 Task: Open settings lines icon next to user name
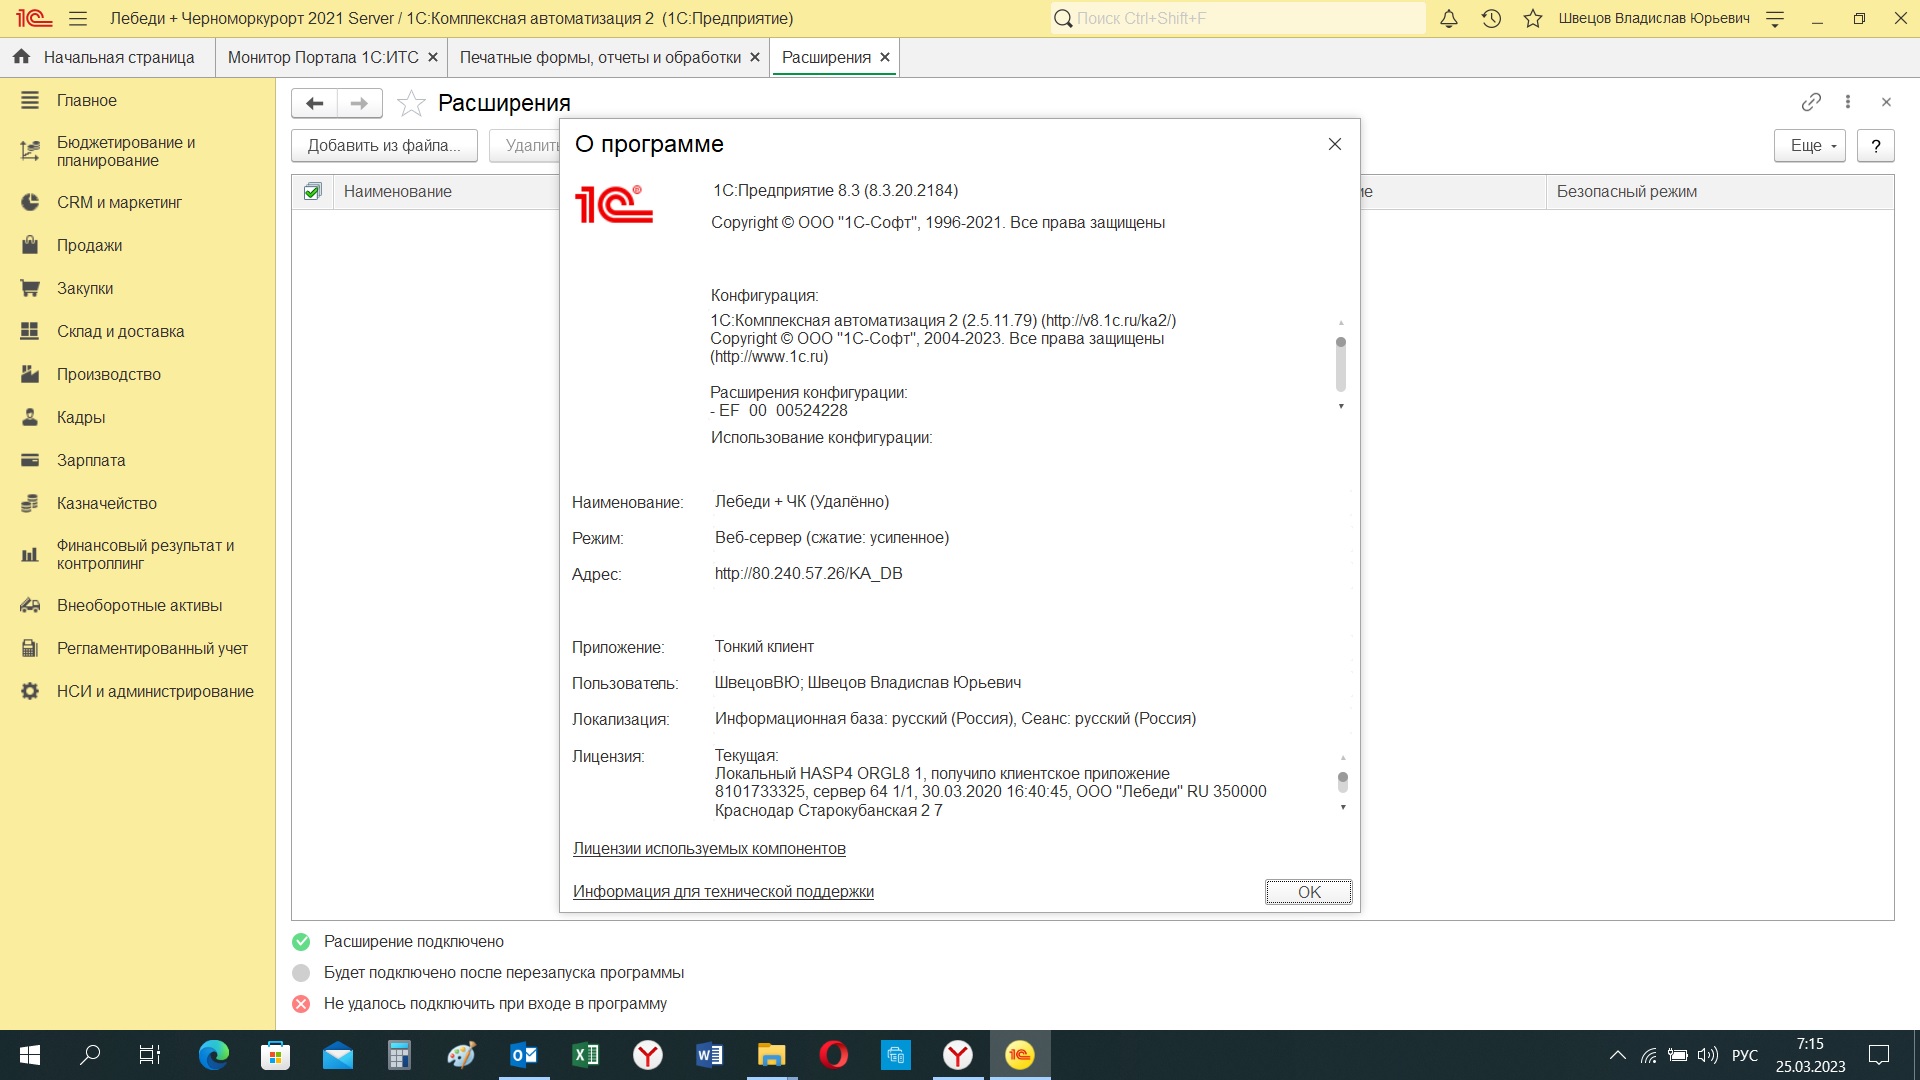pos(1775,18)
